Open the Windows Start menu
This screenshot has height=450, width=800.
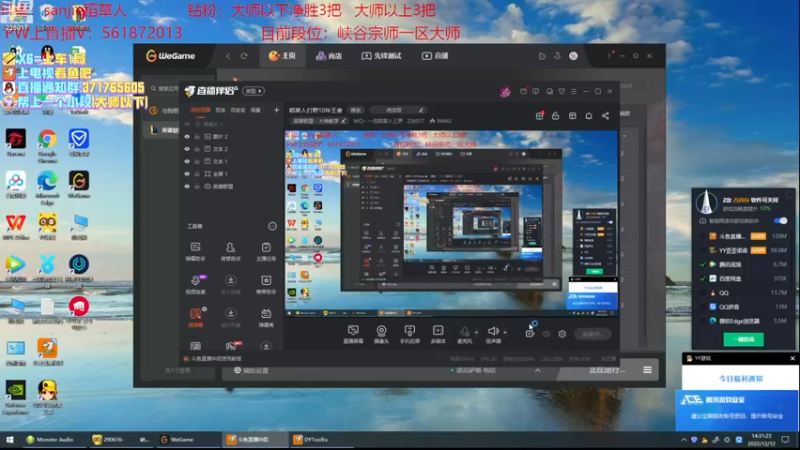[x=10, y=439]
